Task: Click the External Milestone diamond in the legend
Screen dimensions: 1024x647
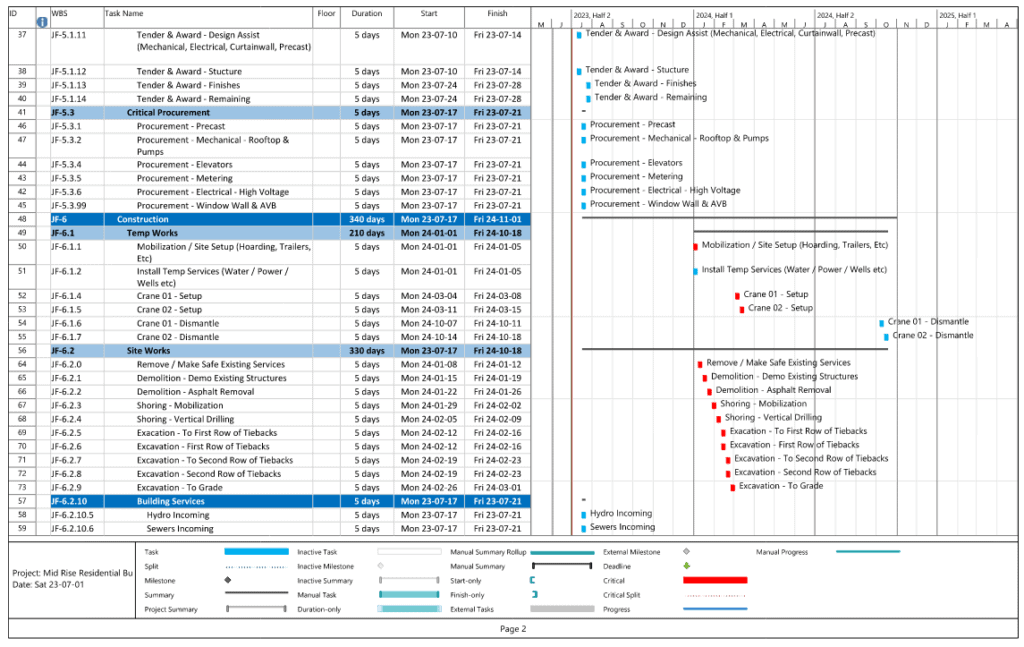Action: pos(684,552)
